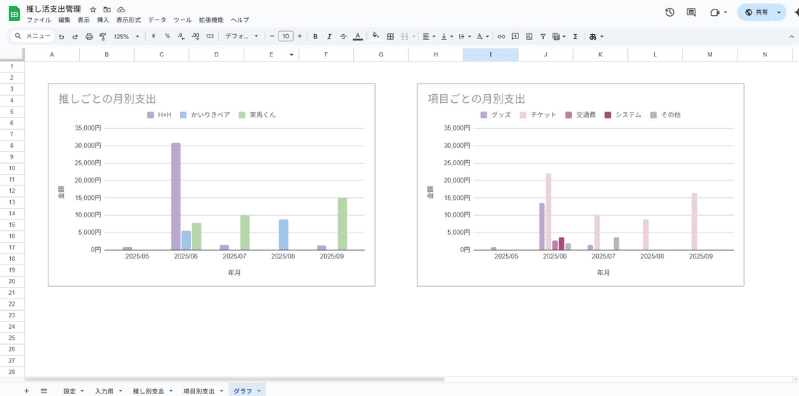Image resolution: width=799 pixels, height=396 pixels.
Task: Select the paint format roller tool
Action: [x=102, y=37]
